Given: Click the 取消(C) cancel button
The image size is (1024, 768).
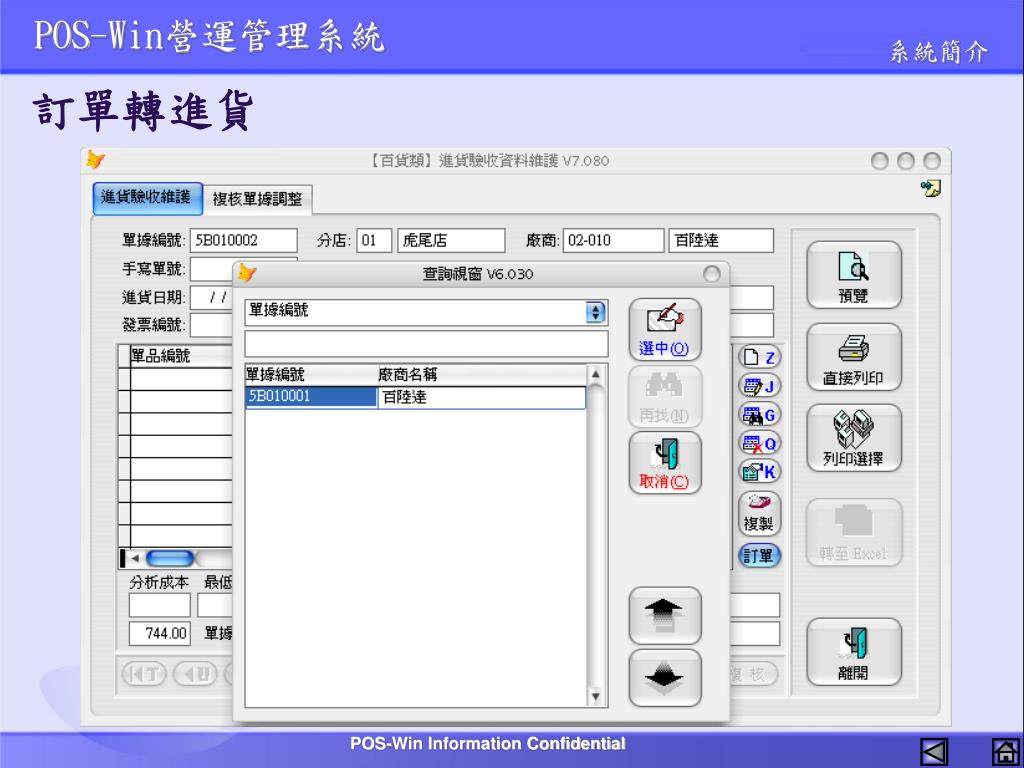Looking at the screenshot, I should coord(665,462).
